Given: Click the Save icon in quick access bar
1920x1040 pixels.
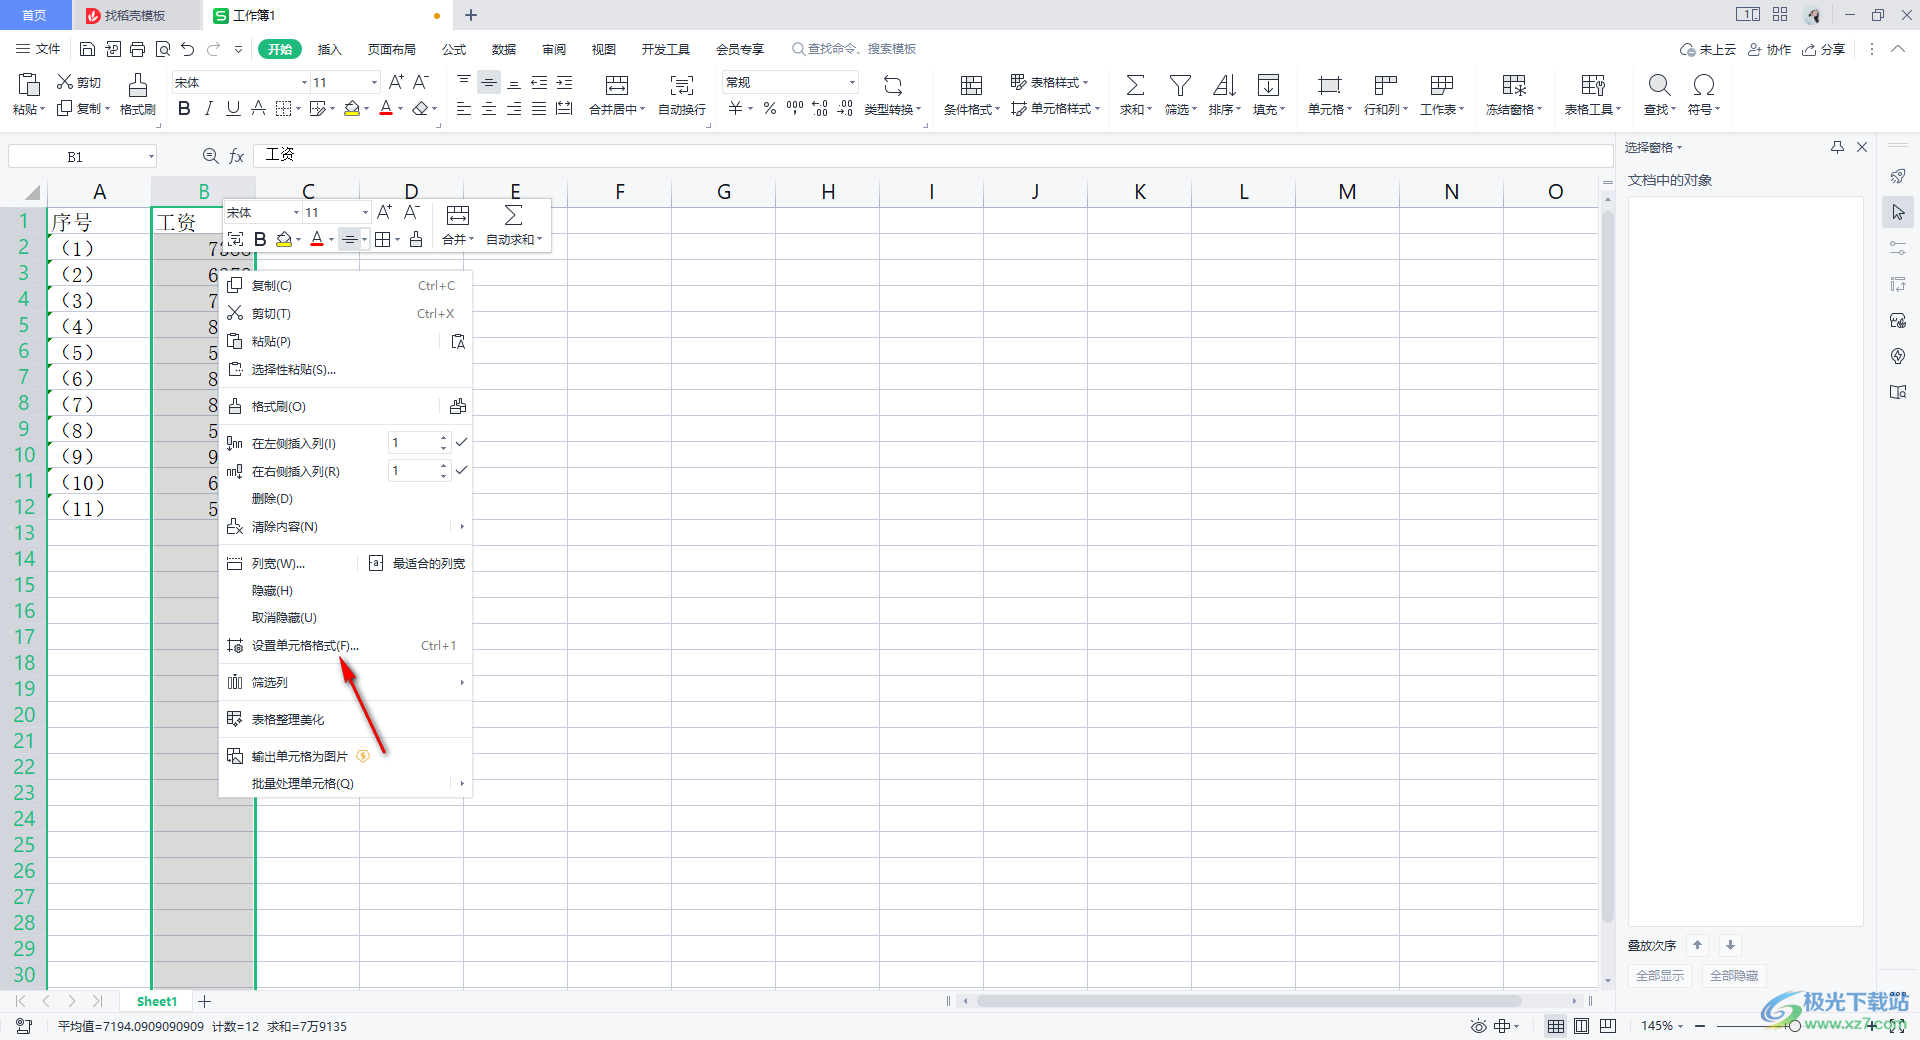Looking at the screenshot, I should 87,49.
